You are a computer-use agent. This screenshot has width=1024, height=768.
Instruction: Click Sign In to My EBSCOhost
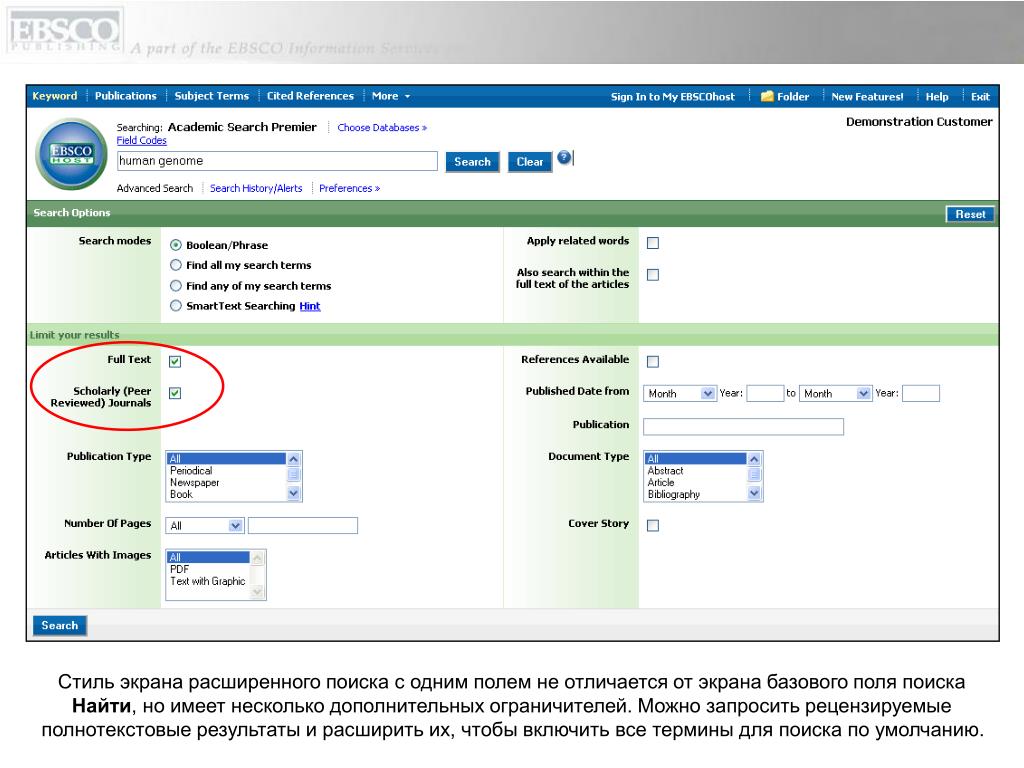click(x=673, y=97)
